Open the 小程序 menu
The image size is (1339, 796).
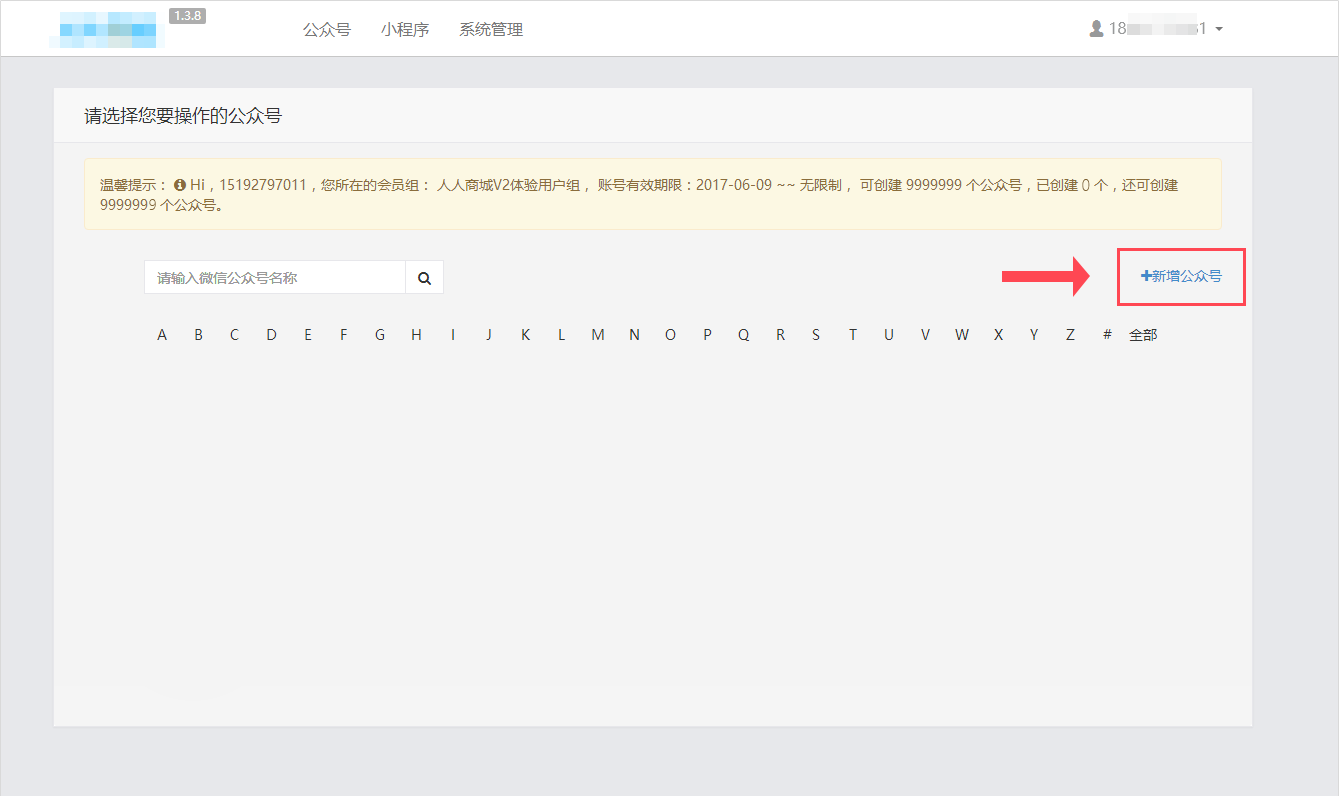tap(405, 30)
